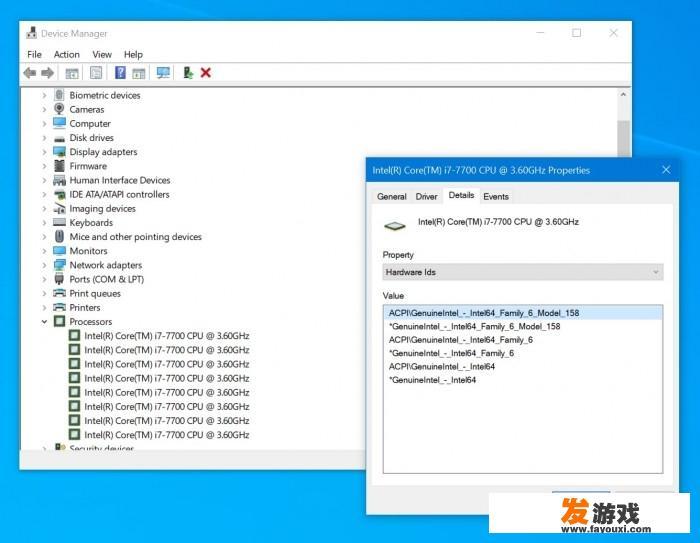The height and width of the screenshot is (543, 700).
Task: Expand the Disk drives category
Action: click(44, 138)
